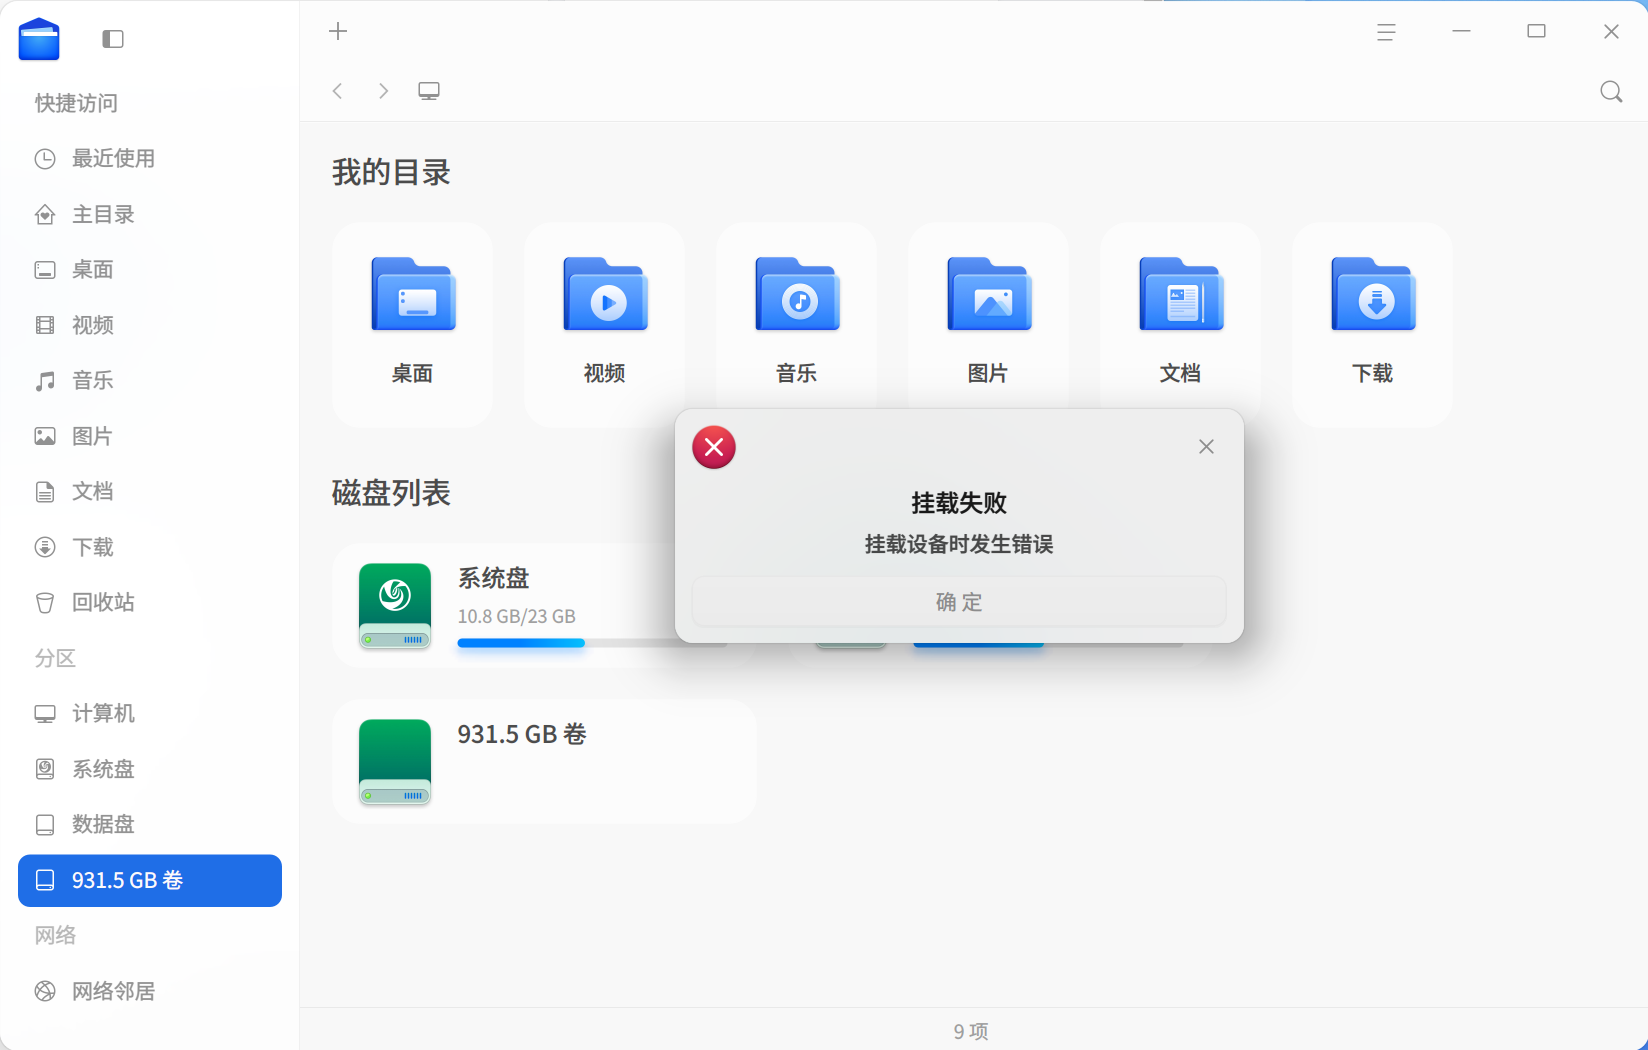Click 确定 in the mount failed dialog
1648x1050 pixels.
[x=959, y=602]
